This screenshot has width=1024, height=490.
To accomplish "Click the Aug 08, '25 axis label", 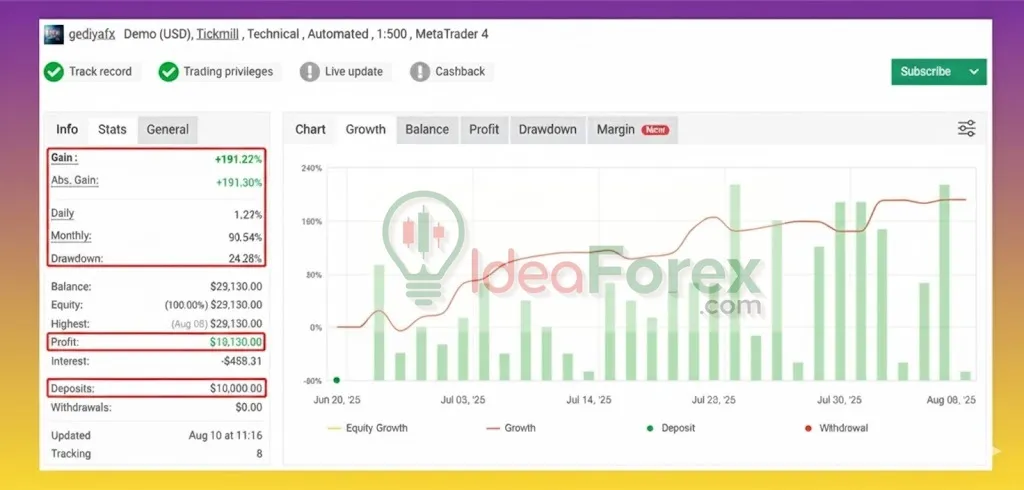I will coord(952,400).
